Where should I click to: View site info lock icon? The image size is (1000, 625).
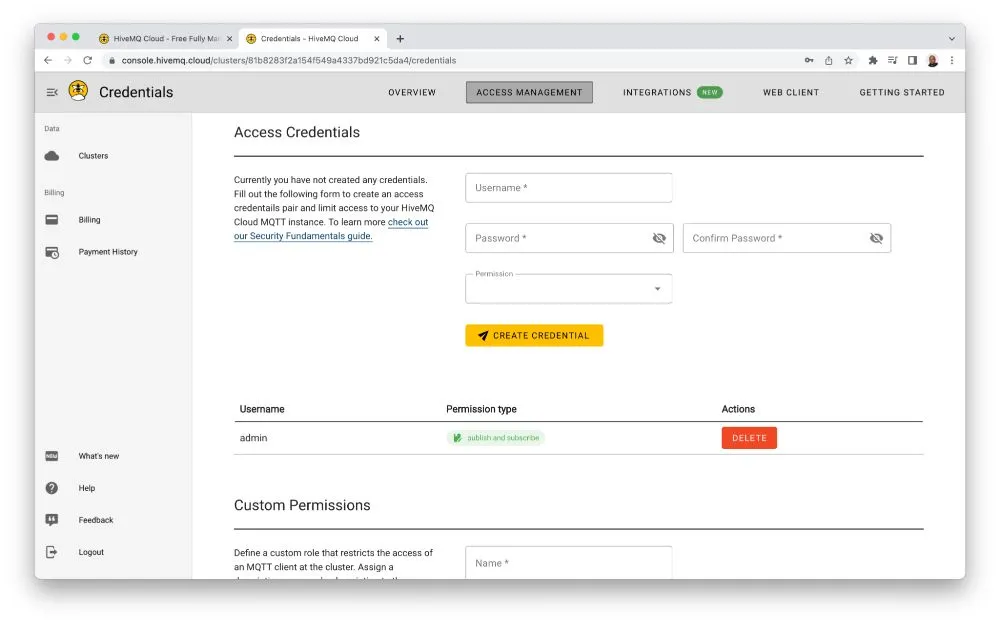coord(112,61)
